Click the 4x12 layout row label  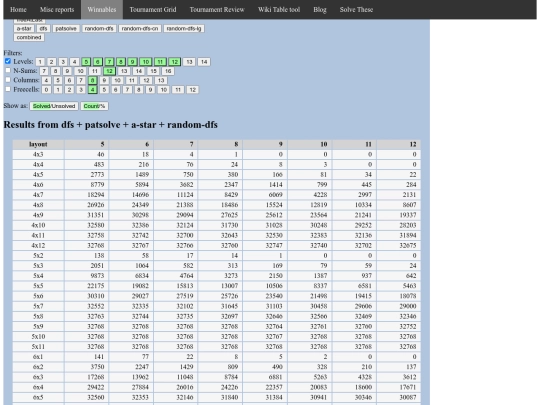38,246
